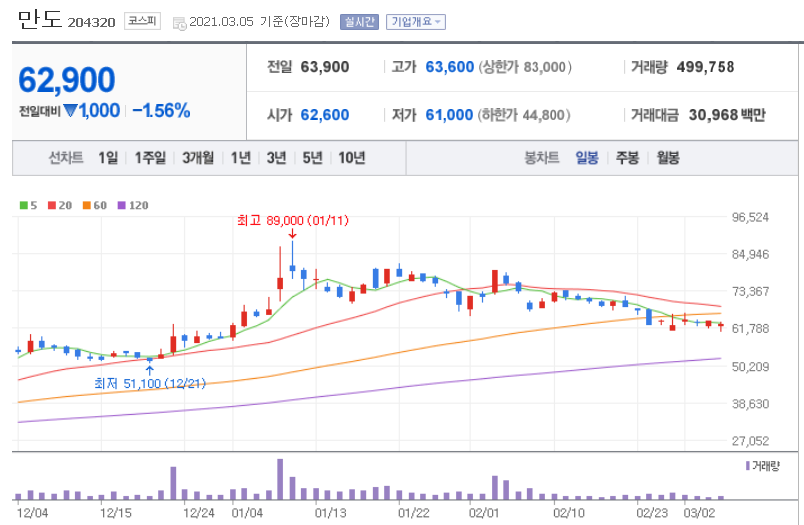Click the 03/02 date axis label
Viewport: 804px width, 525px height.
[x=699, y=513]
